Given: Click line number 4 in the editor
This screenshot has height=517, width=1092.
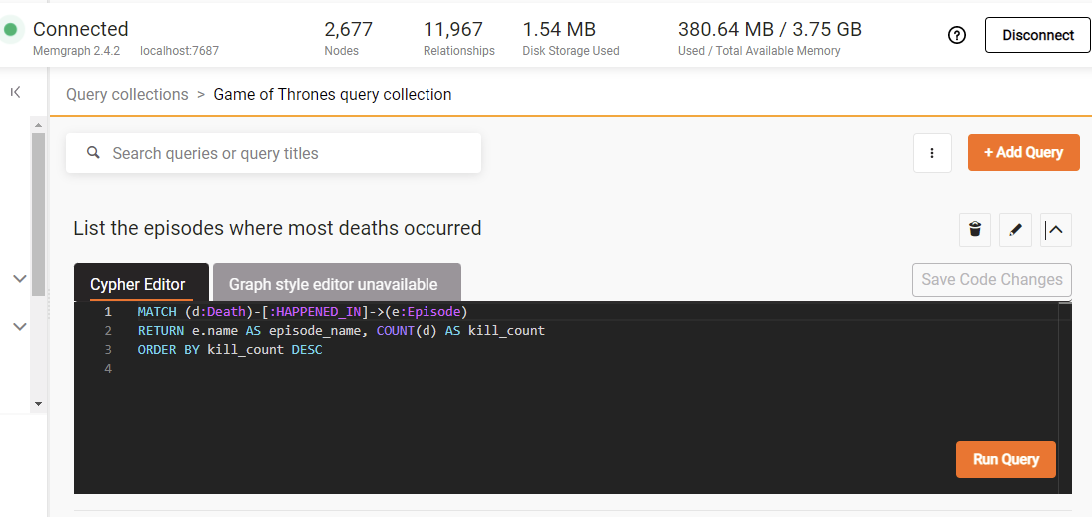Looking at the screenshot, I should click(107, 368).
